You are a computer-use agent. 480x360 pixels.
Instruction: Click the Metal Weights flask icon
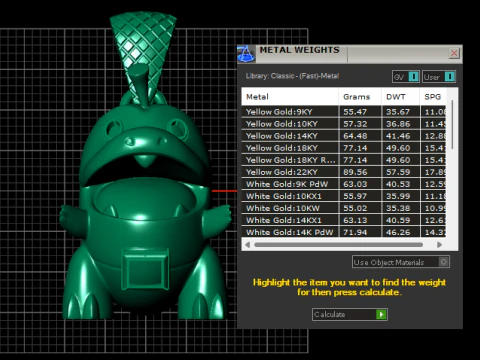246,54
